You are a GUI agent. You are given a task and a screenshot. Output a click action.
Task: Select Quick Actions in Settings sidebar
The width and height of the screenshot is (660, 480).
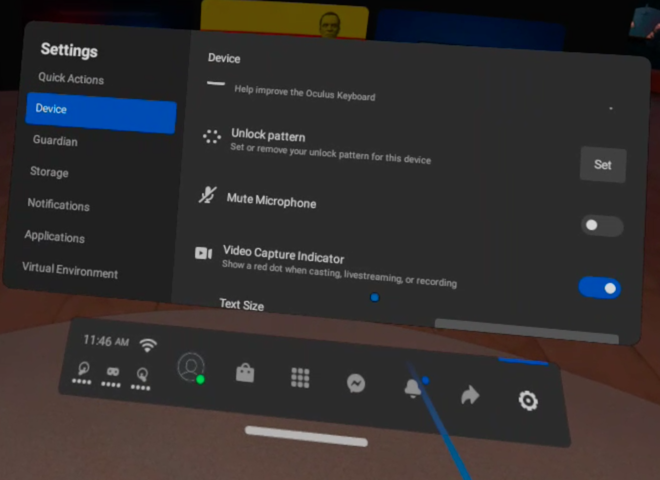point(71,79)
